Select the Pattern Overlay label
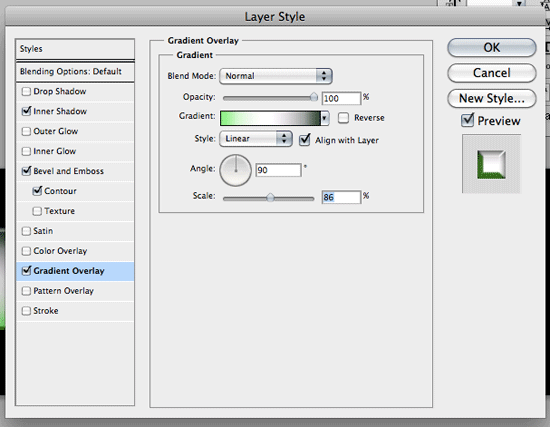Viewport: 550px width, 427px height. (x=63, y=291)
